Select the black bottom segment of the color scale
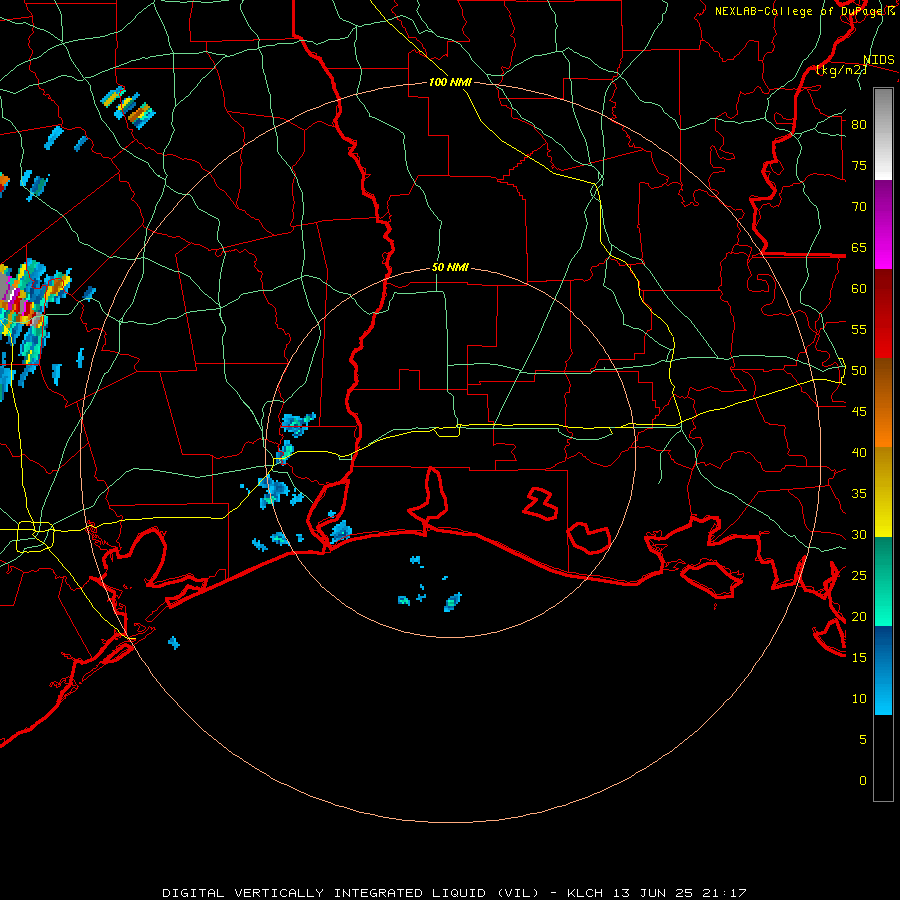 [883, 758]
